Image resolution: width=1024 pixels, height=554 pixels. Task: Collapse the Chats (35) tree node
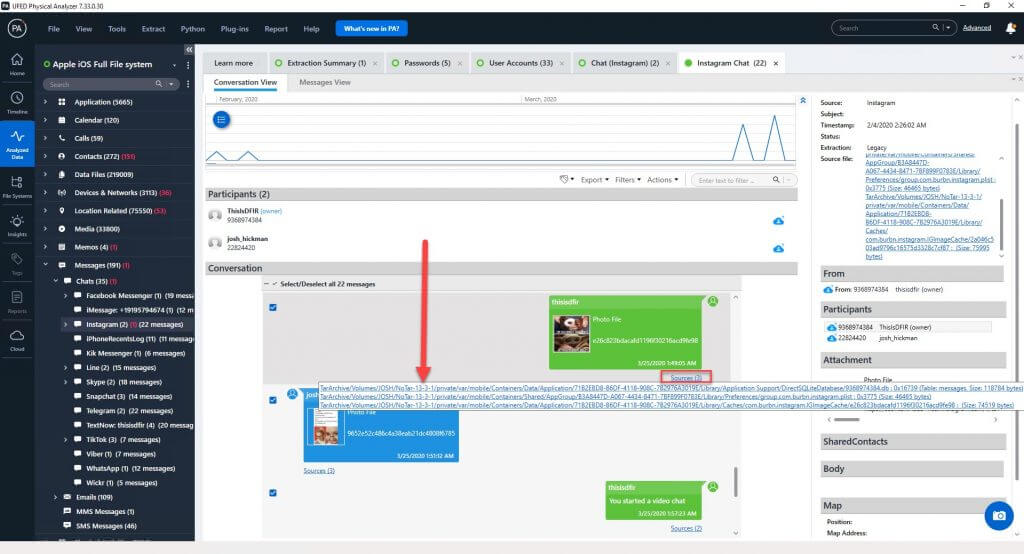tap(56, 281)
